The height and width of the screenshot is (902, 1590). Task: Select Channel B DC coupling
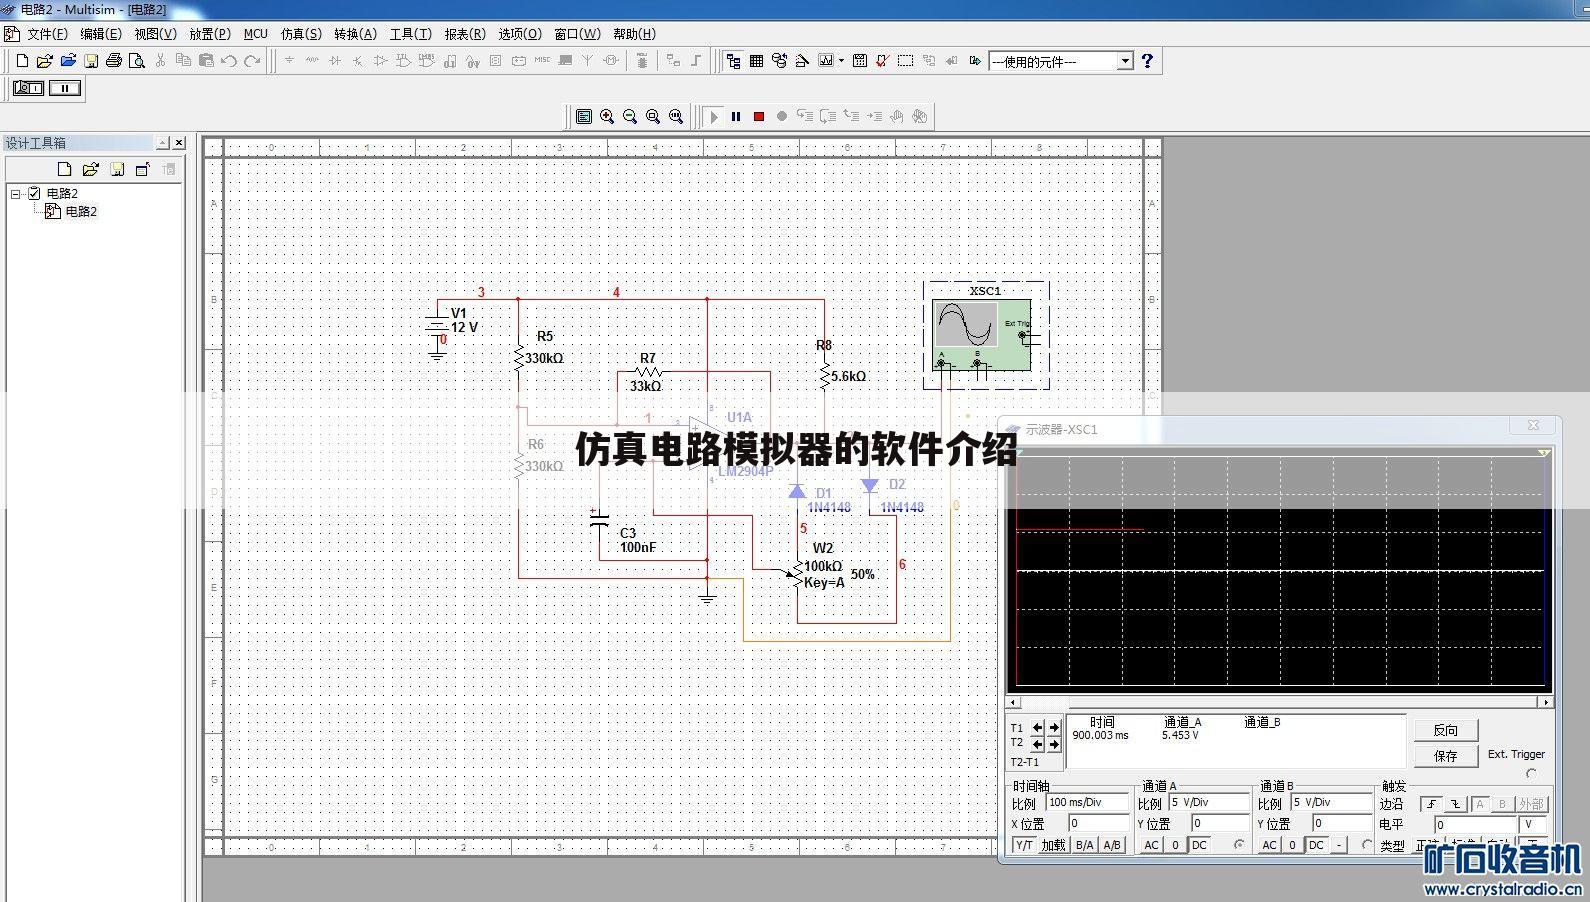(x=1317, y=845)
